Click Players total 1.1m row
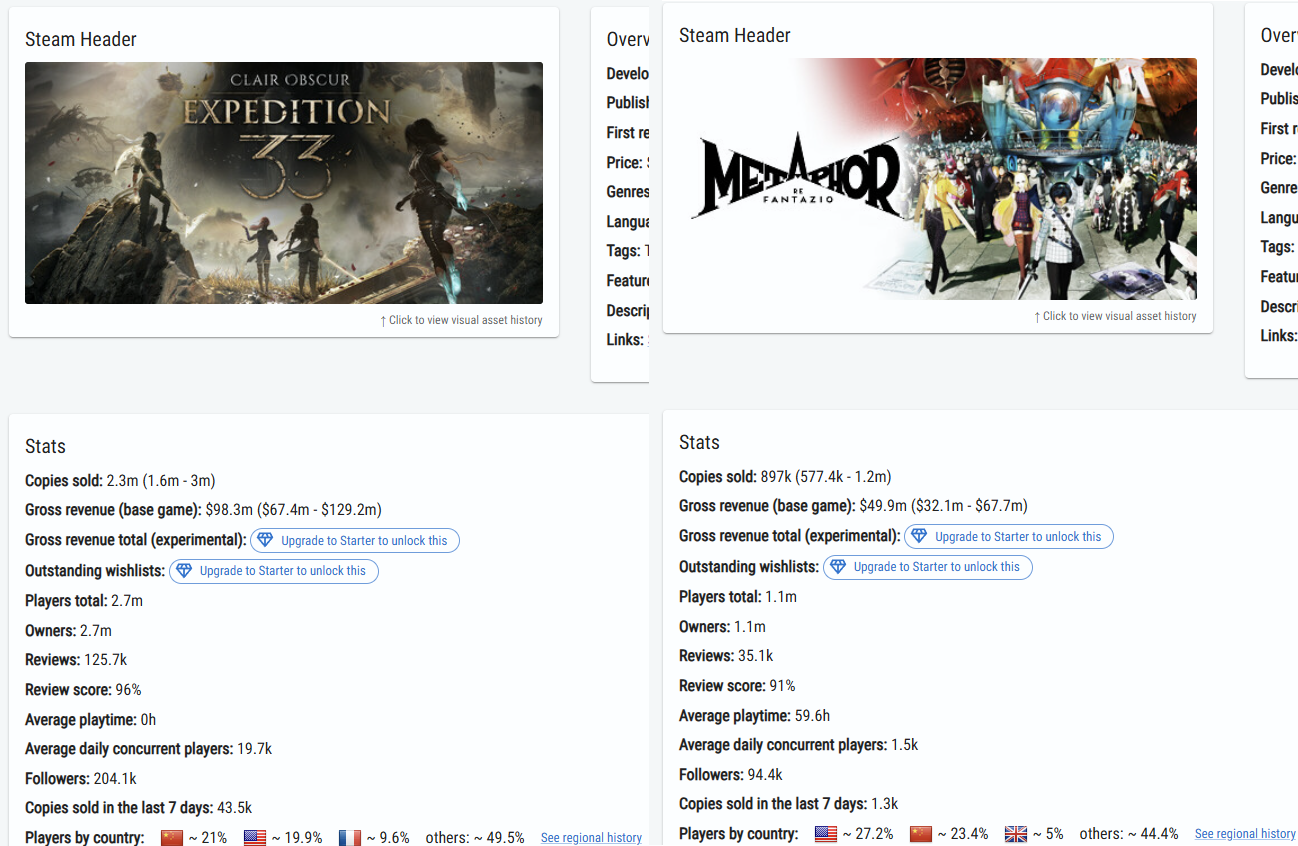1298x846 pixels. [738, 597]
